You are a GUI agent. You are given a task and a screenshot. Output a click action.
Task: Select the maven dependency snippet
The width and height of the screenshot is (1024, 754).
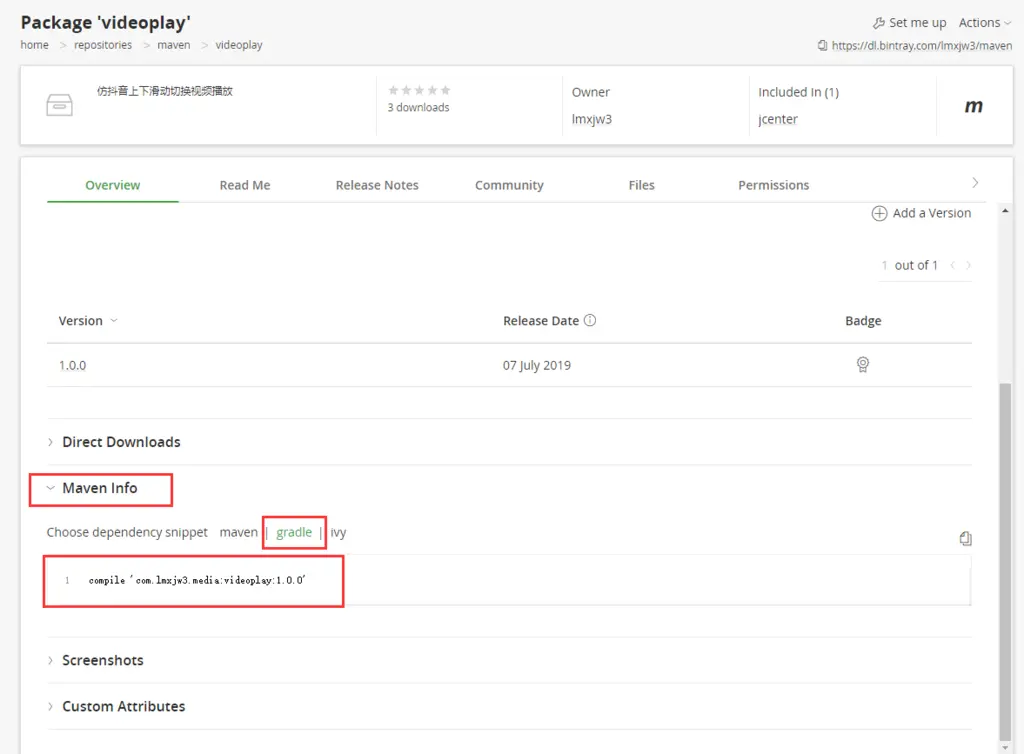[238, 533]
